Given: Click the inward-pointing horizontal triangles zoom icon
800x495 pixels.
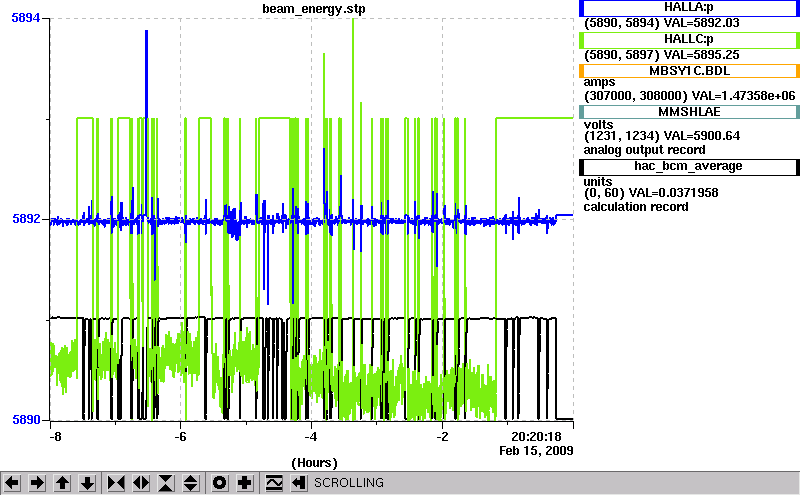Looking at the screenshot, I should 116,483.
